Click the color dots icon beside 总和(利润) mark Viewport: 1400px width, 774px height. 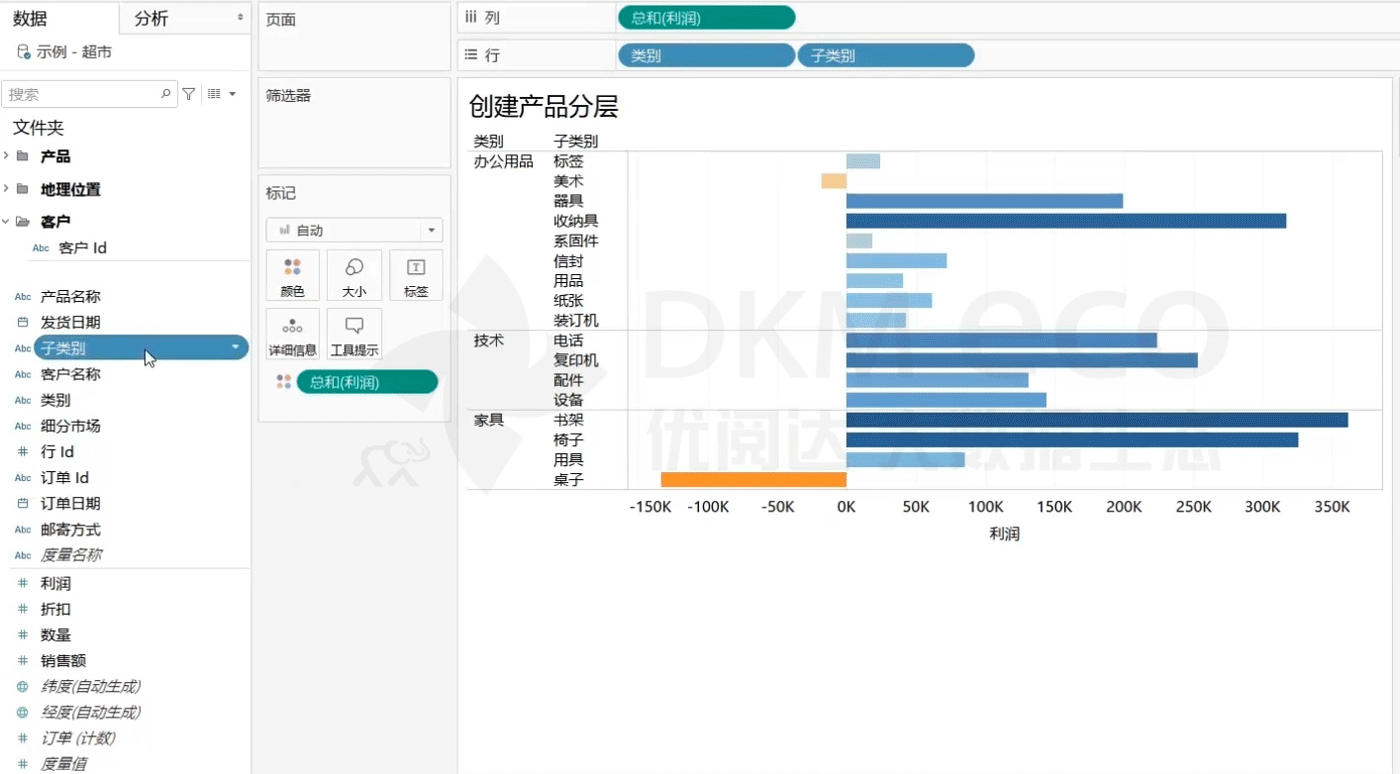click(284, 382)
